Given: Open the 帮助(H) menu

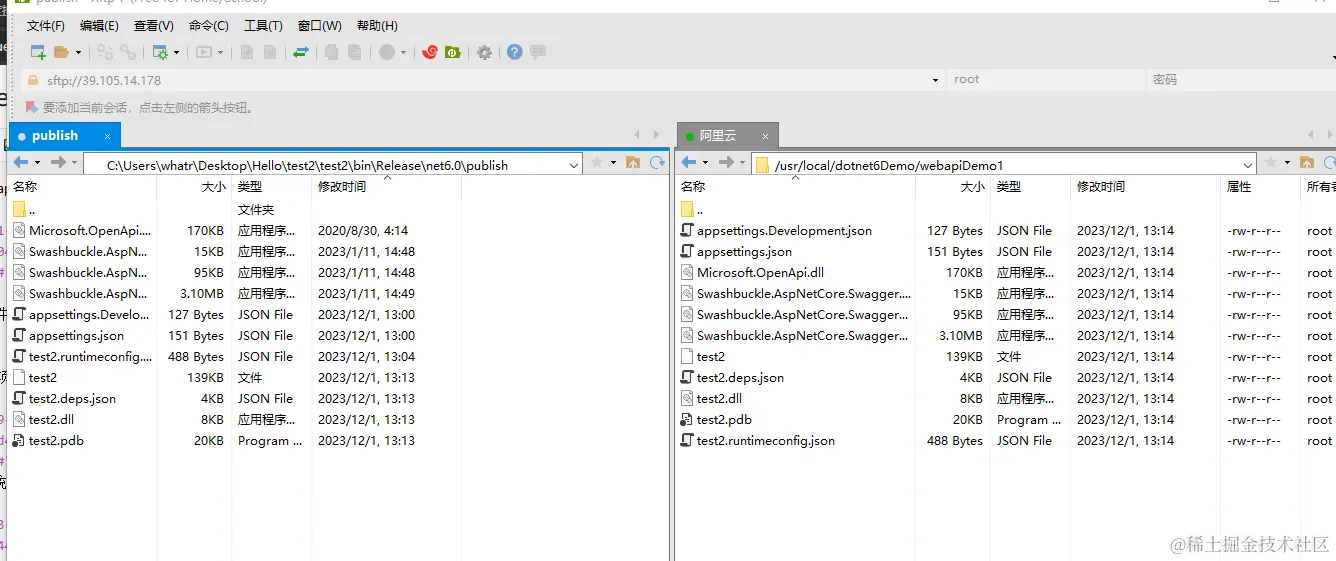Looking at the screenshot, I should 376,26.
